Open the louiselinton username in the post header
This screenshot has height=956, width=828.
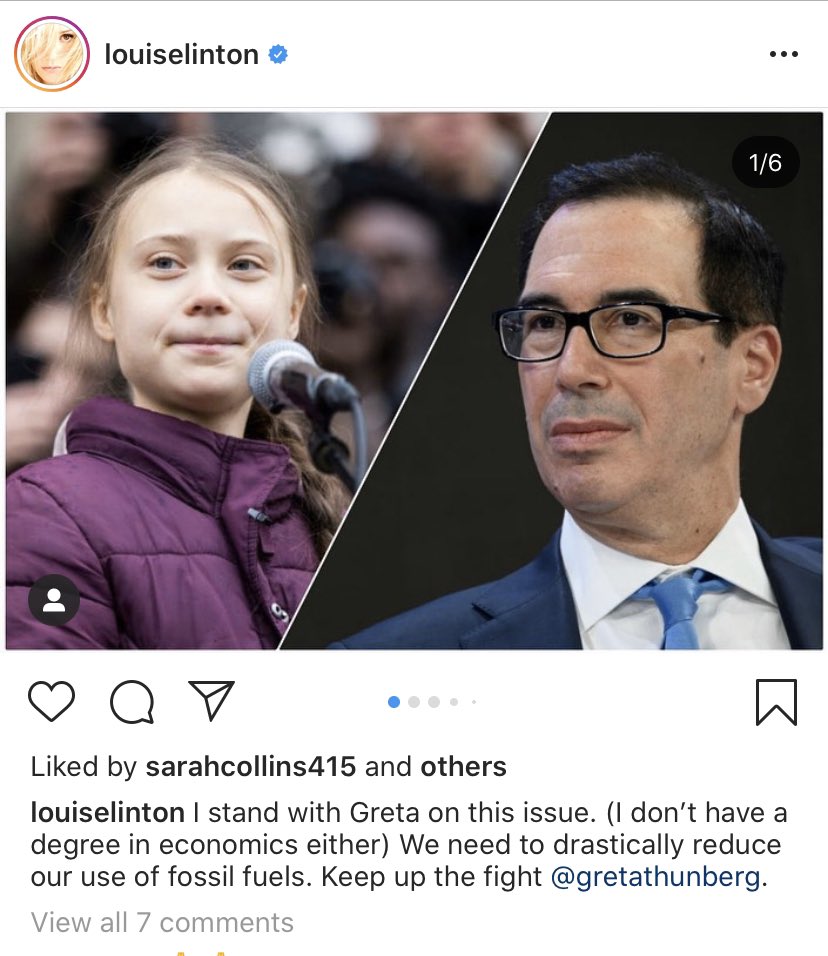(182, 54)
